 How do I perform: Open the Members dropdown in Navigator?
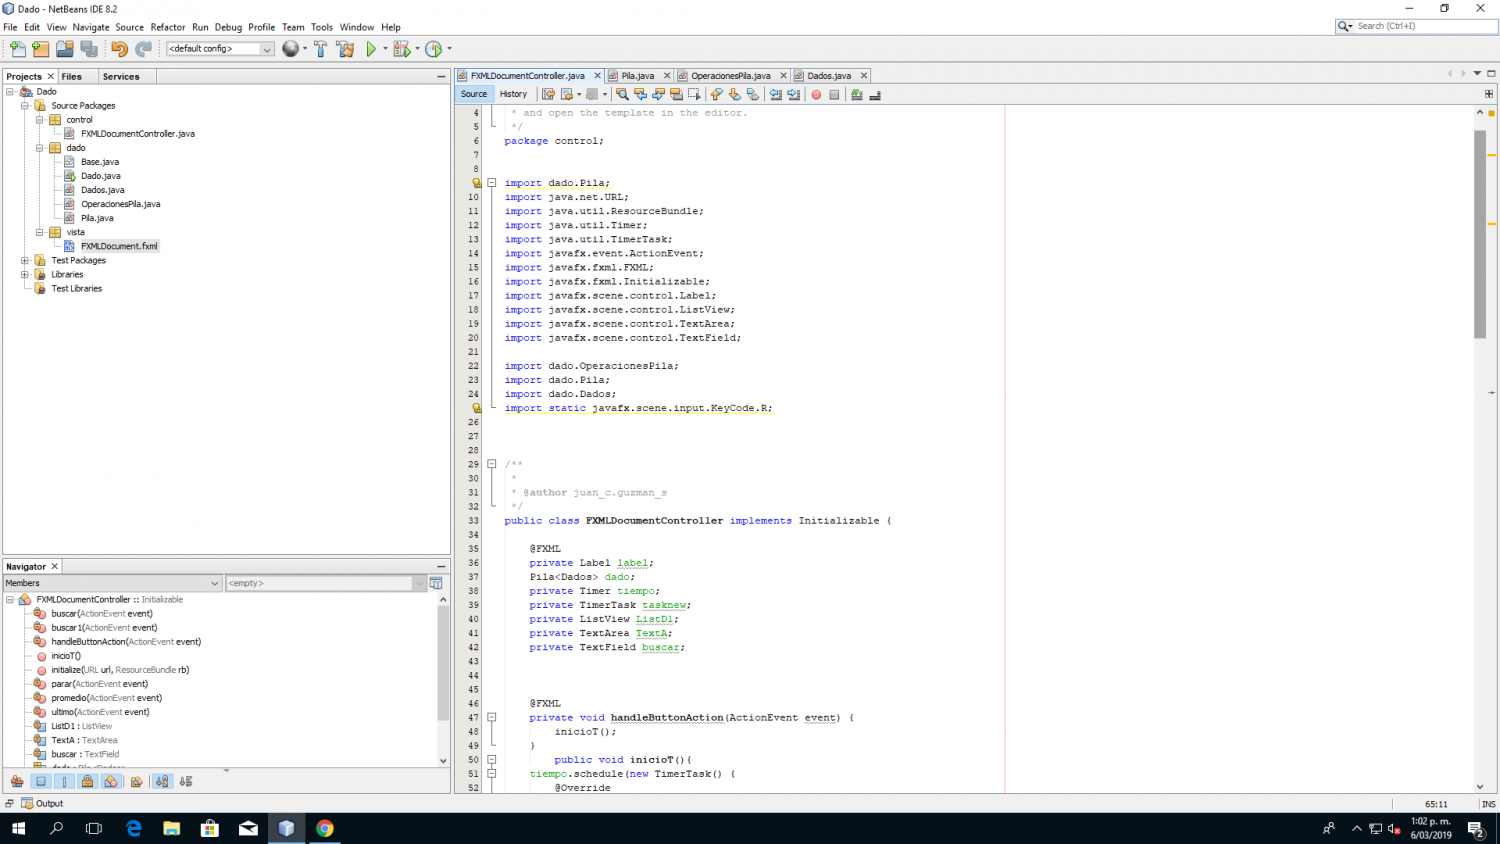pyautogui.click(x=112, y=583)
